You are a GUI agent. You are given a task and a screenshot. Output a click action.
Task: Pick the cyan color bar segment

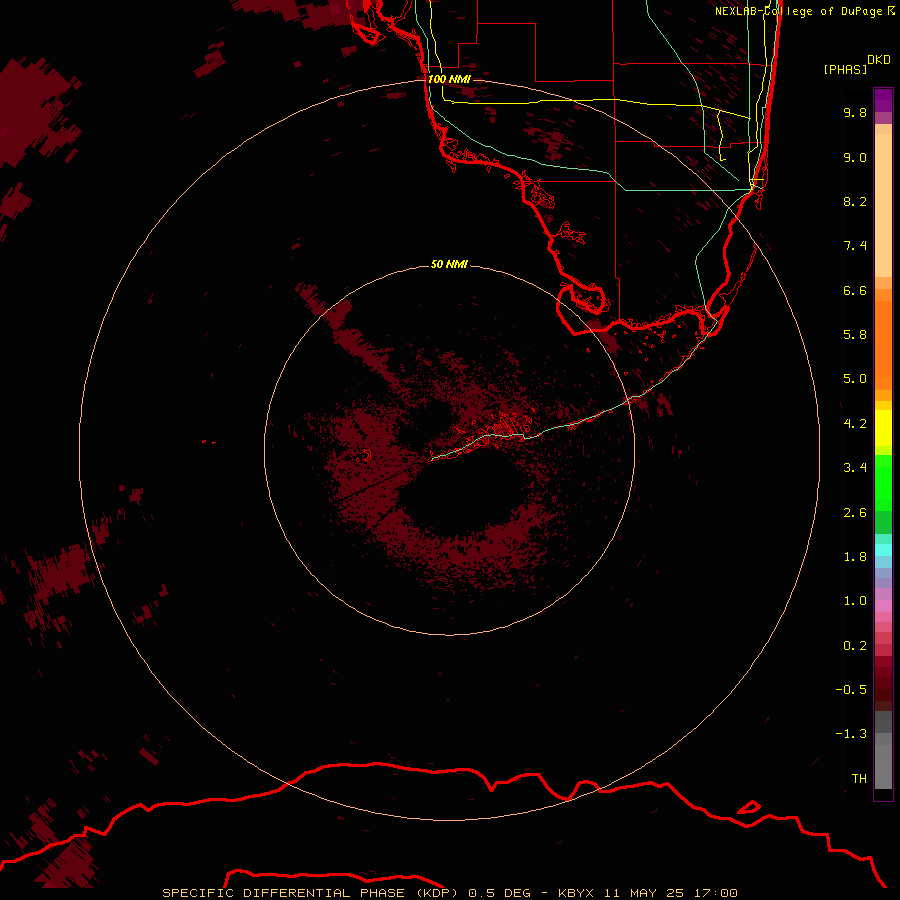click(x=883, y=550)
